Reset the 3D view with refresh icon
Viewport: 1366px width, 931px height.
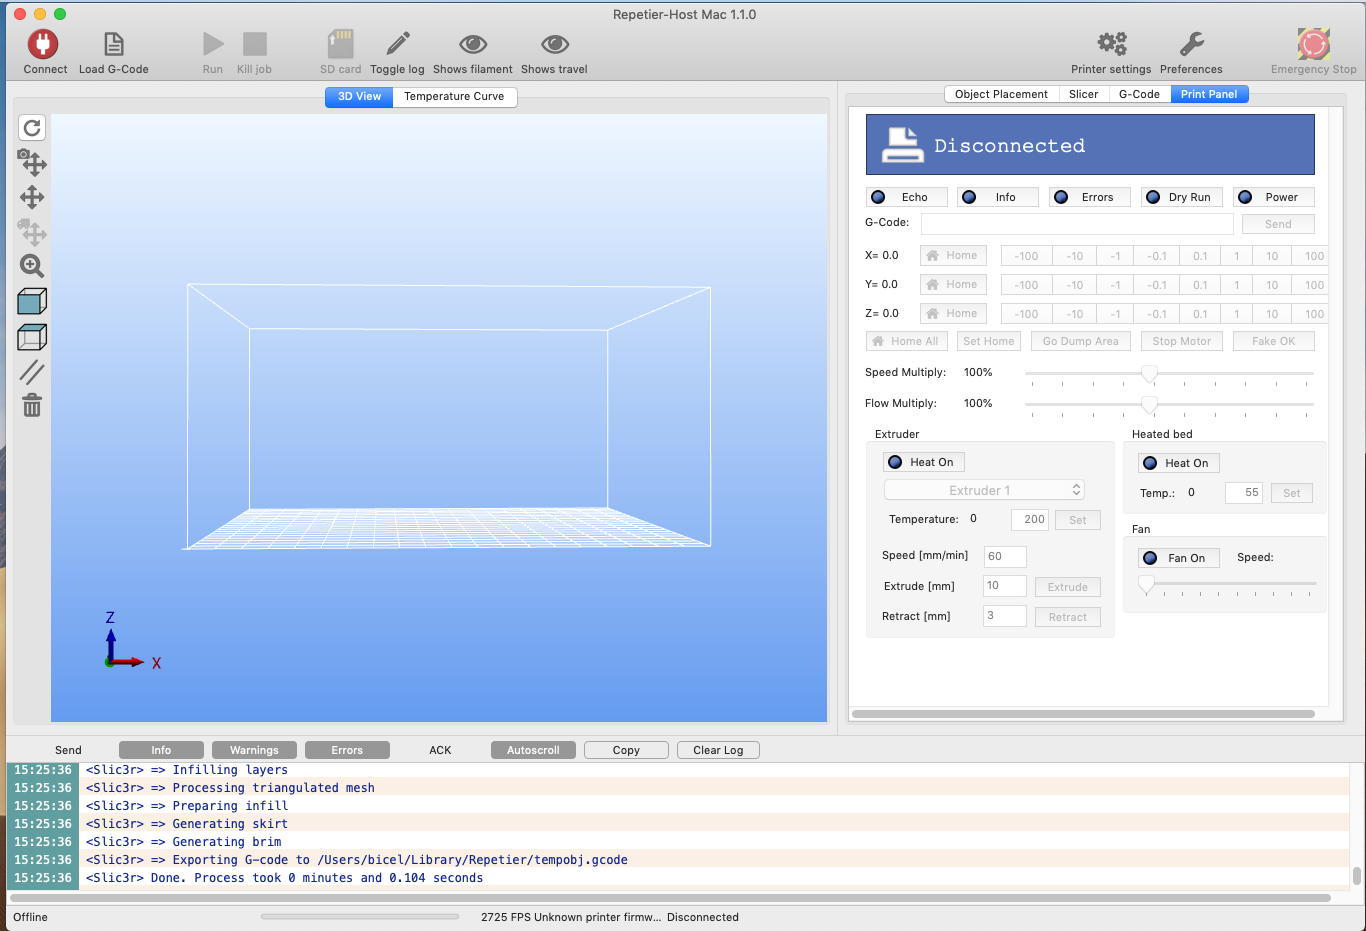[32, 128]
